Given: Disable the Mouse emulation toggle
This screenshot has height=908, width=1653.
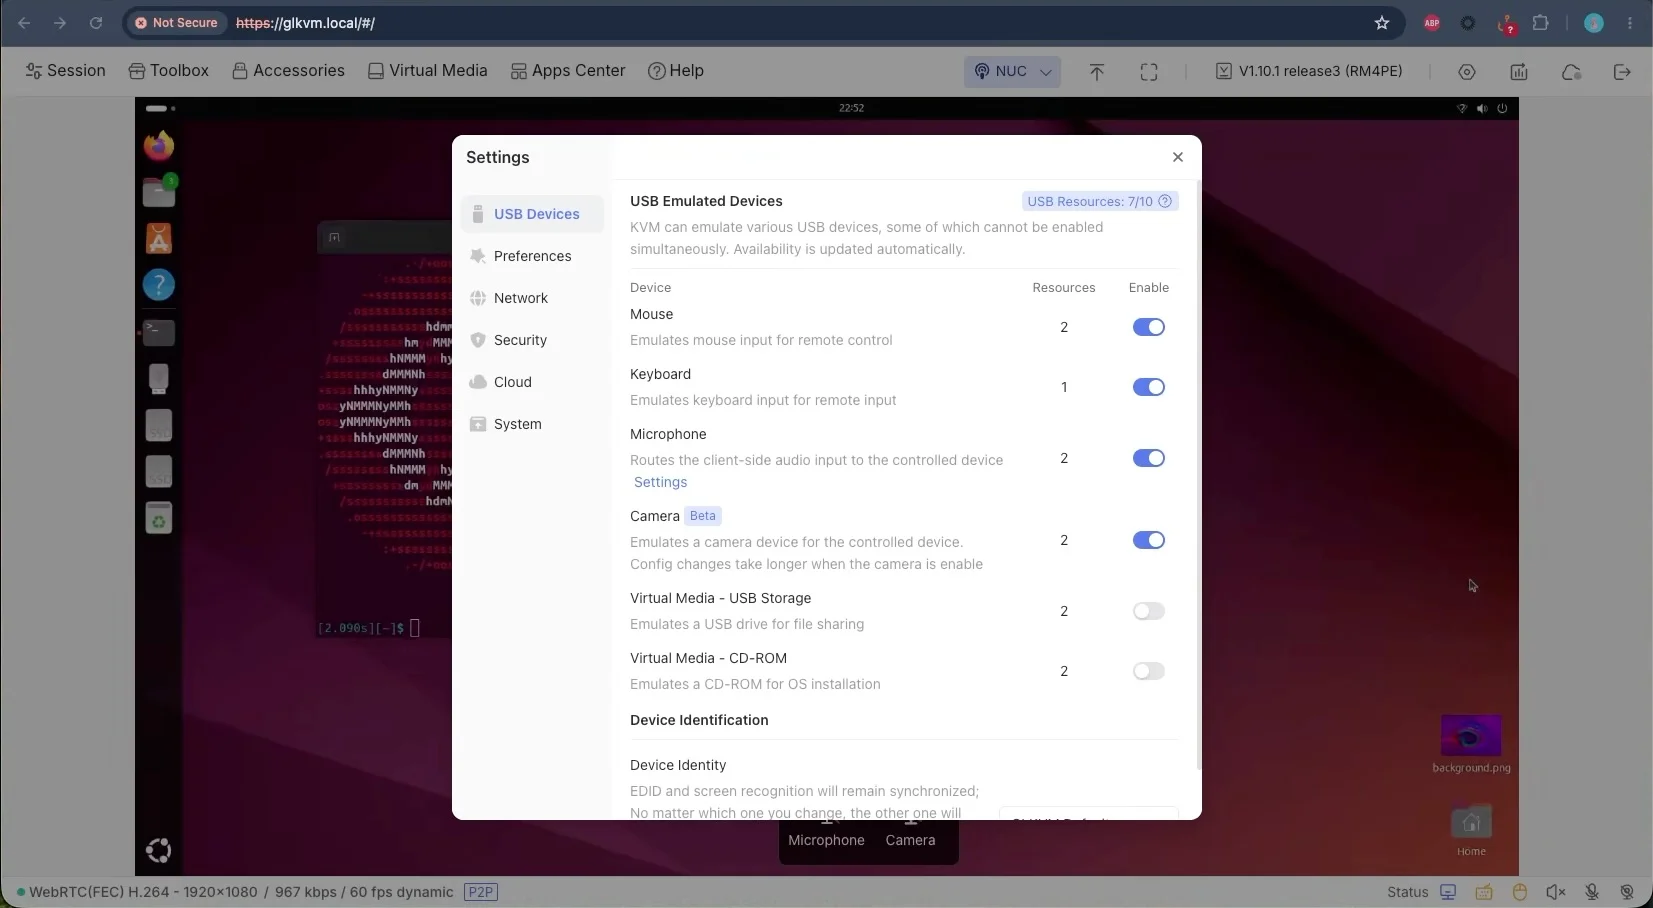Looking at the screenshot, I should (x=1148, y=327).
